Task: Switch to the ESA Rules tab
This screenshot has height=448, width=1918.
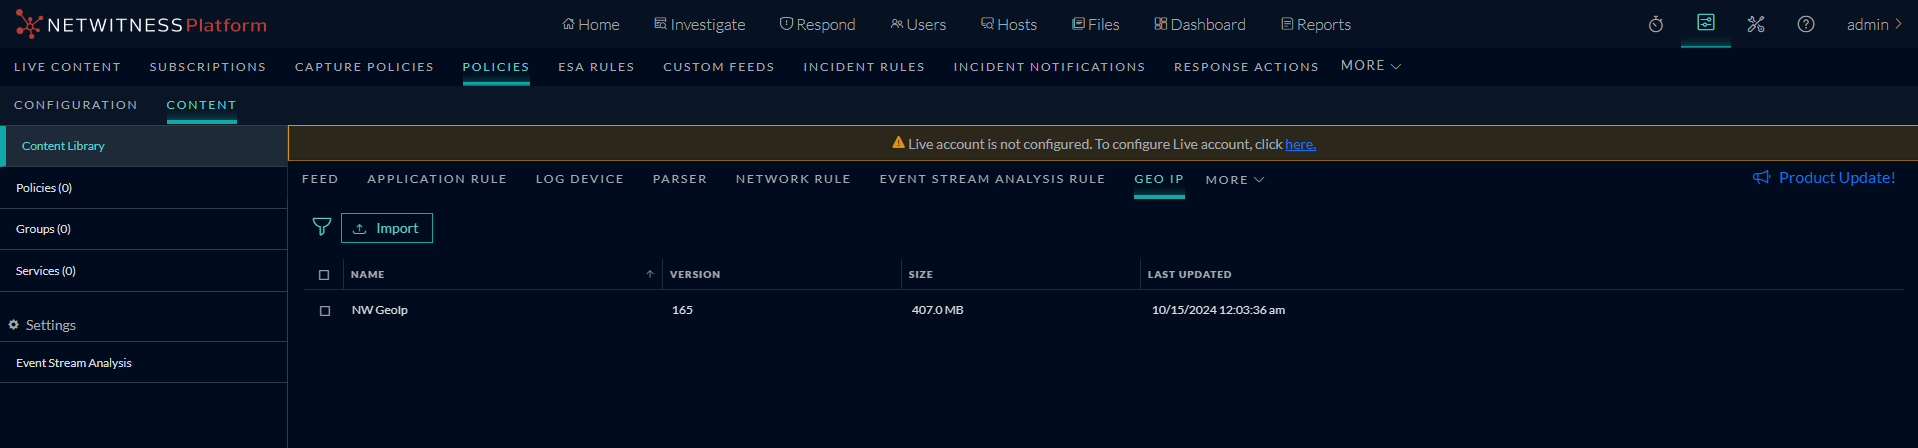Action: click(x=596, y=67)
